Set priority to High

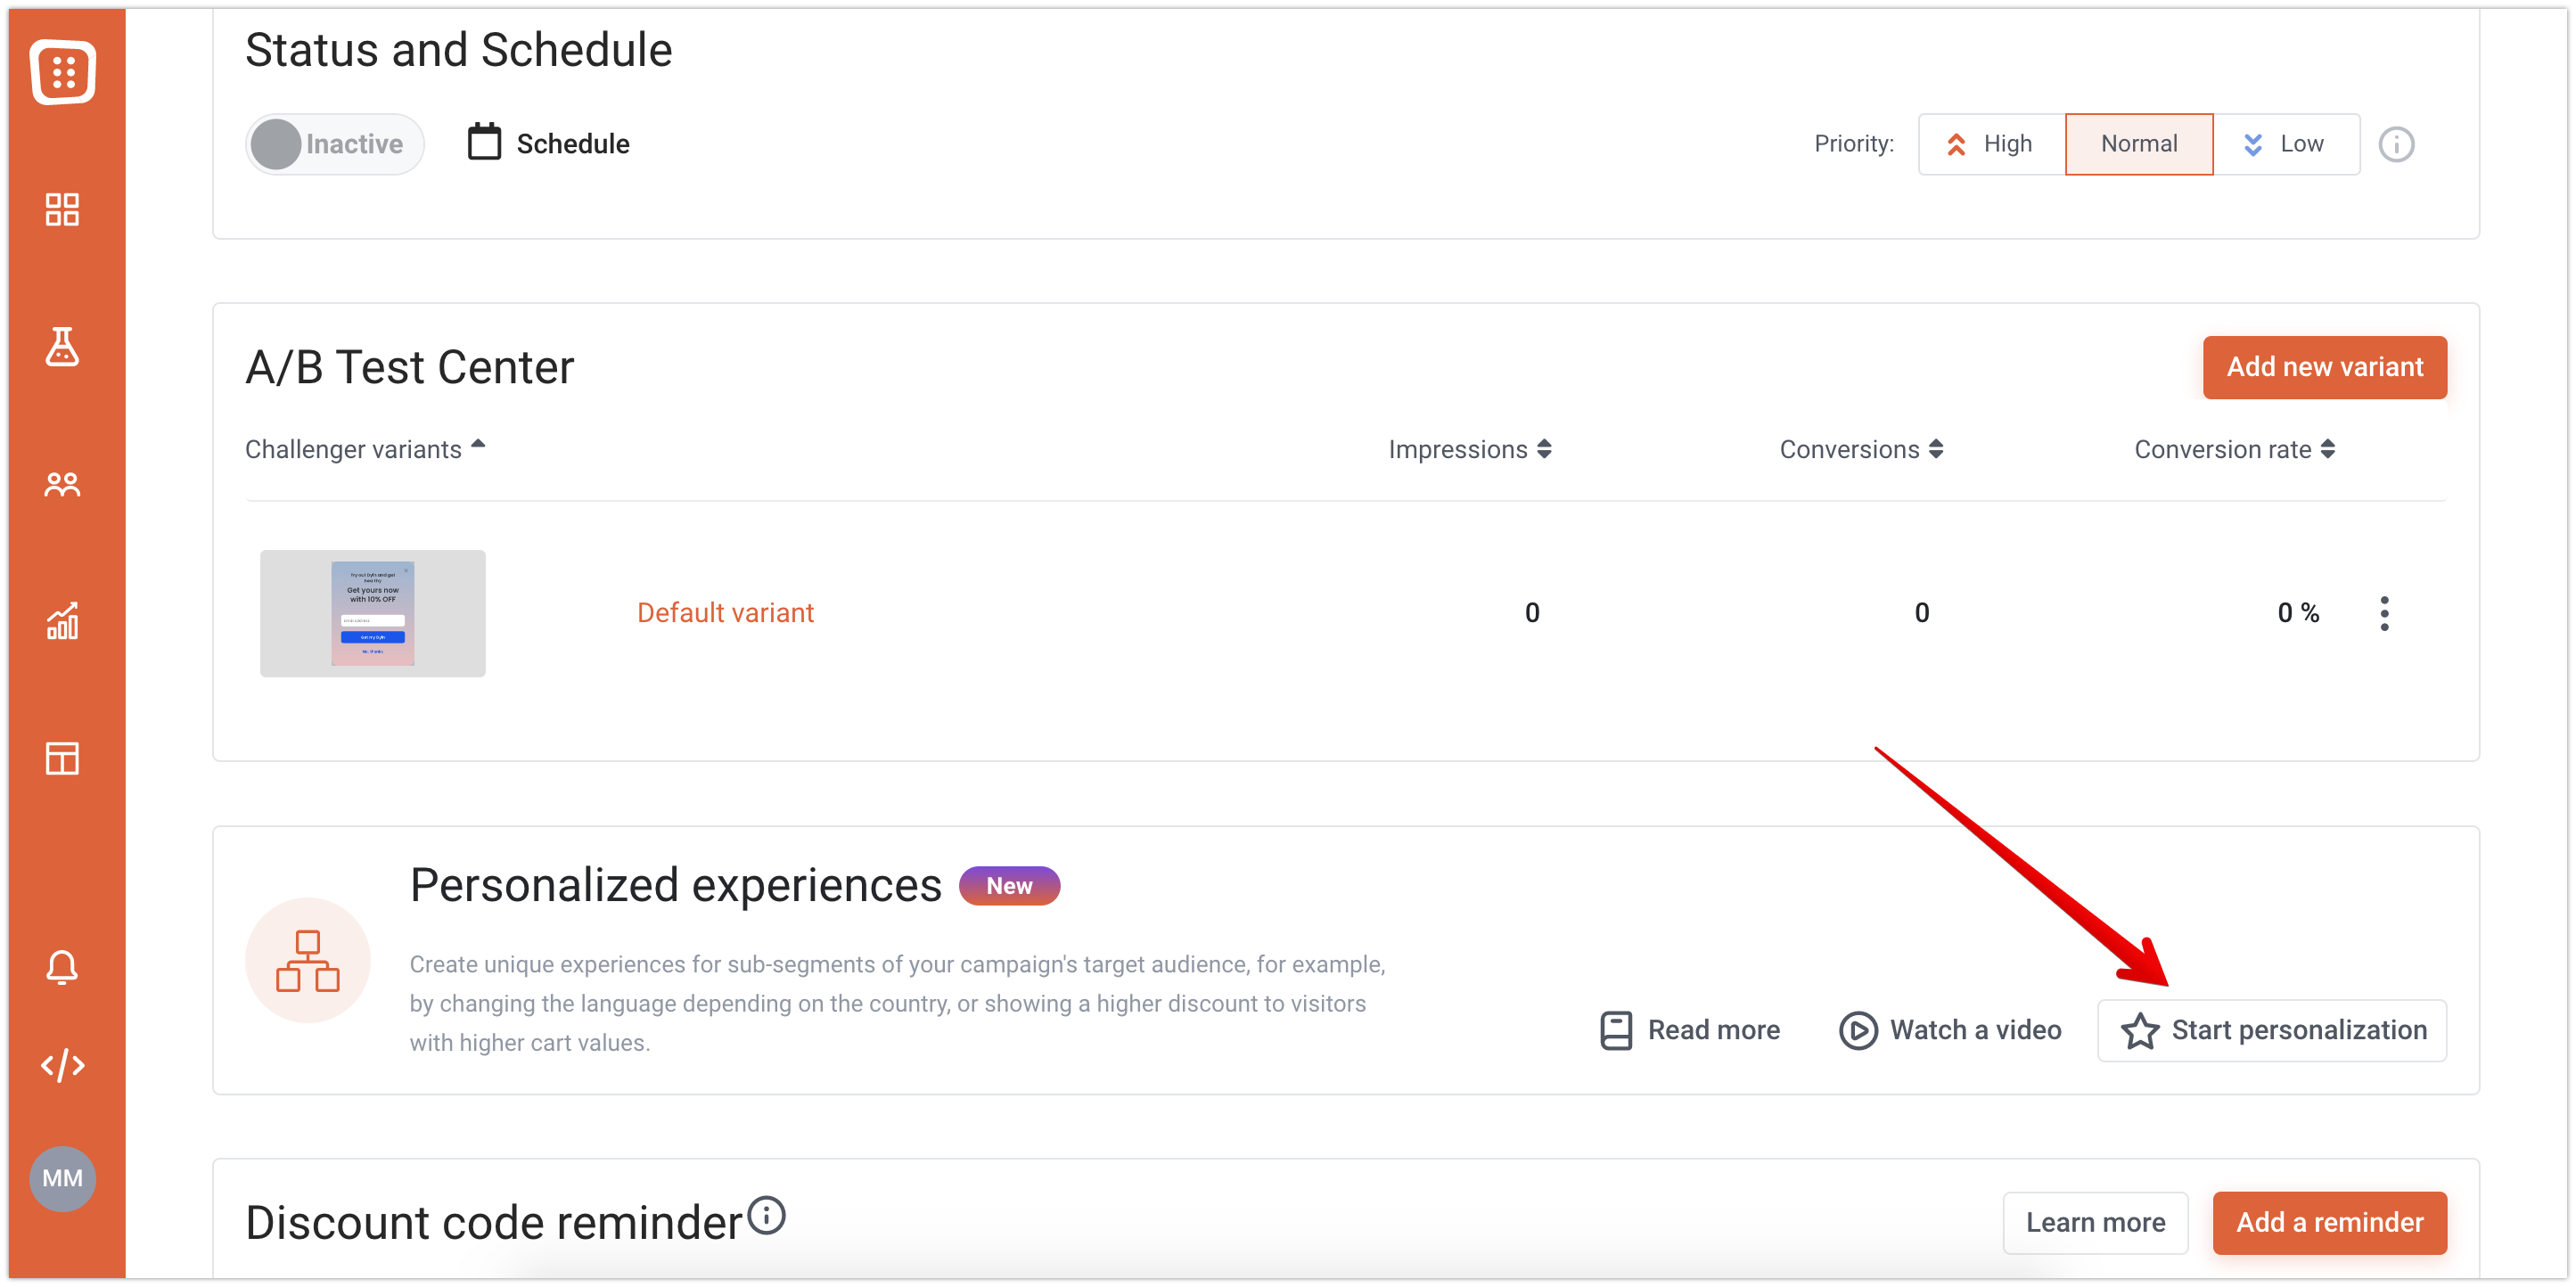point(1991,144)
